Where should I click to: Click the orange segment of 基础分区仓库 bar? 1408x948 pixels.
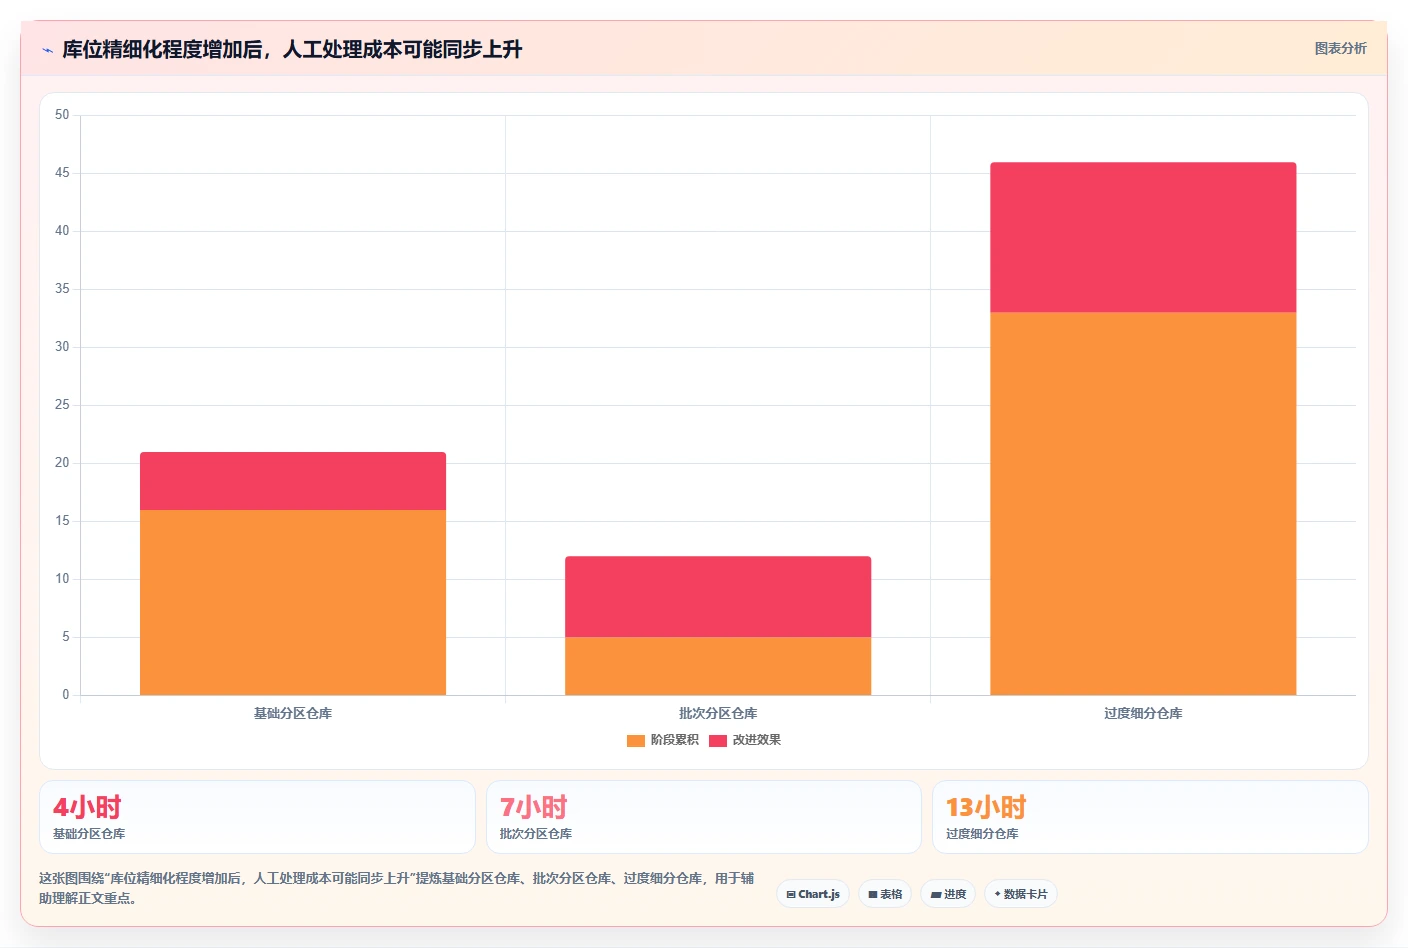tap(293, 602)
